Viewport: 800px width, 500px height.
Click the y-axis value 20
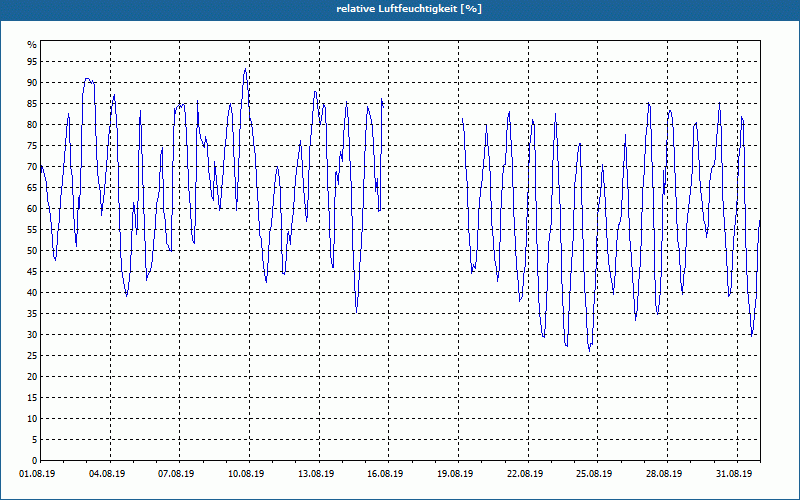(x=32, y=377)
